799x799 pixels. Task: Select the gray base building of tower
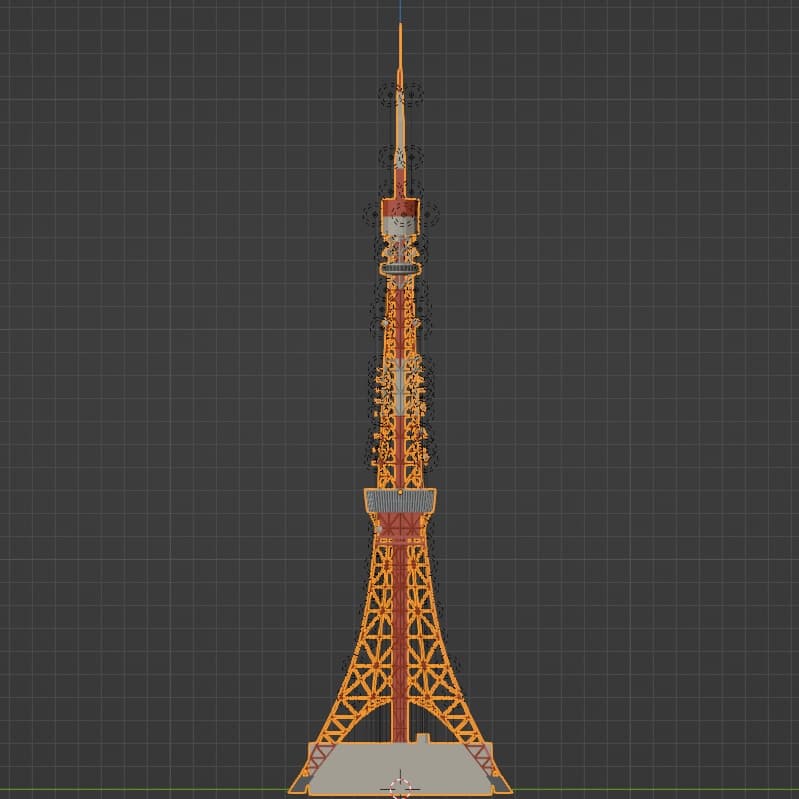click(401, 768)
